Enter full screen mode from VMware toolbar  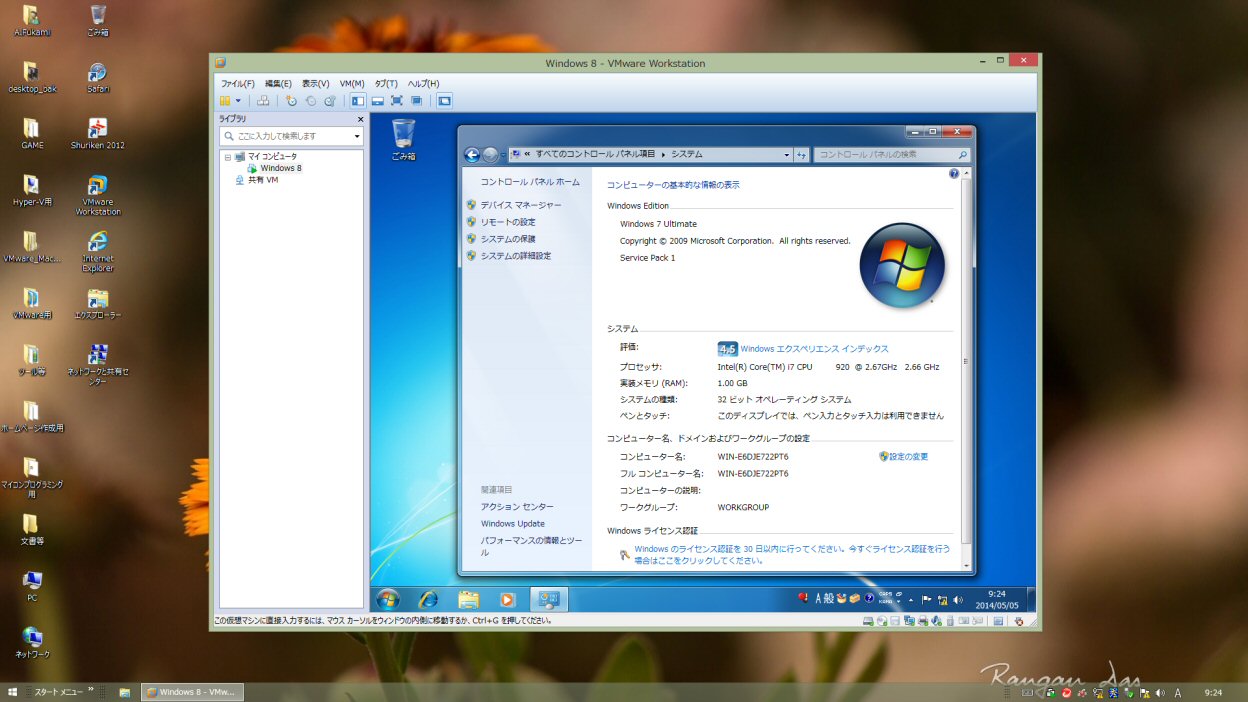(396, 101)
